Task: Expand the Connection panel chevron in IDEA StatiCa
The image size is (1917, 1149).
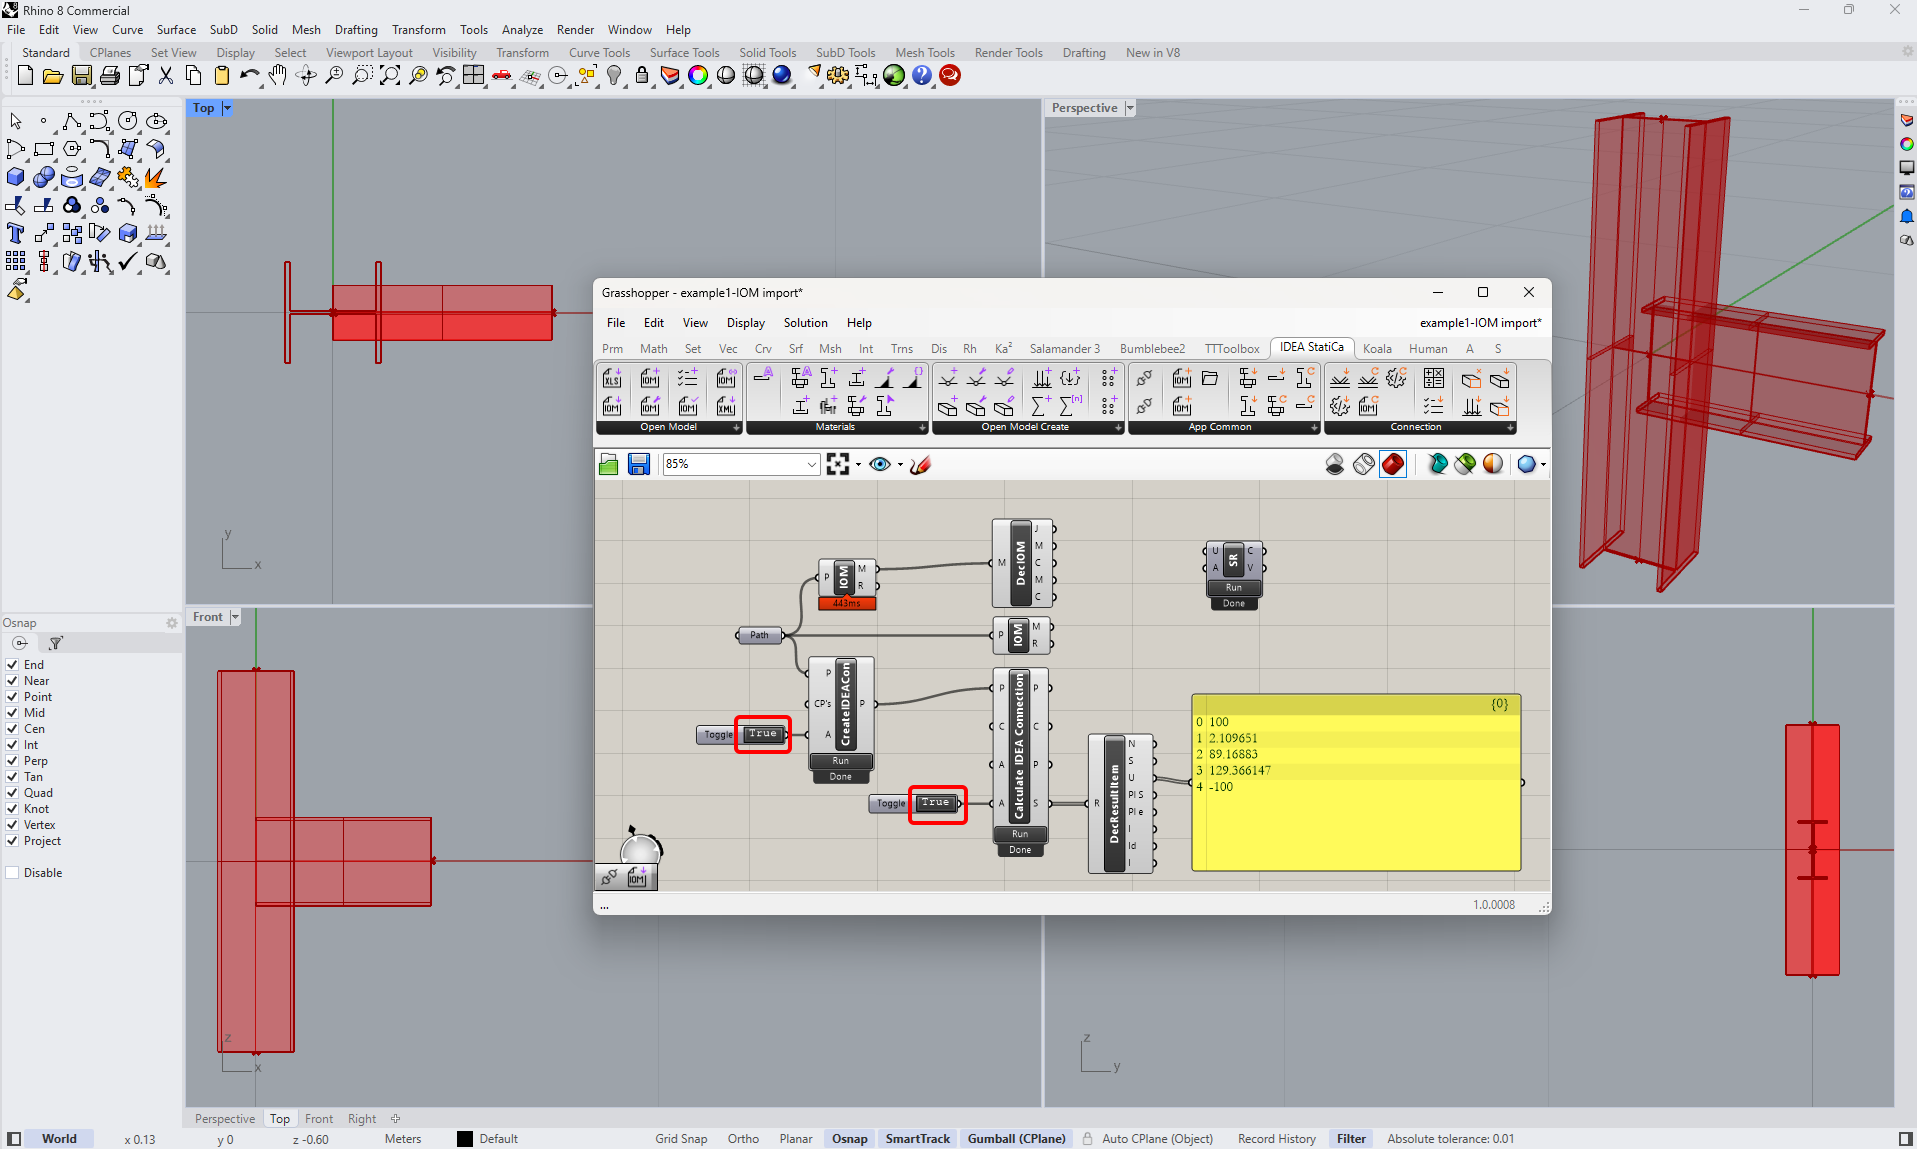Action: (x=1510, y=427)
